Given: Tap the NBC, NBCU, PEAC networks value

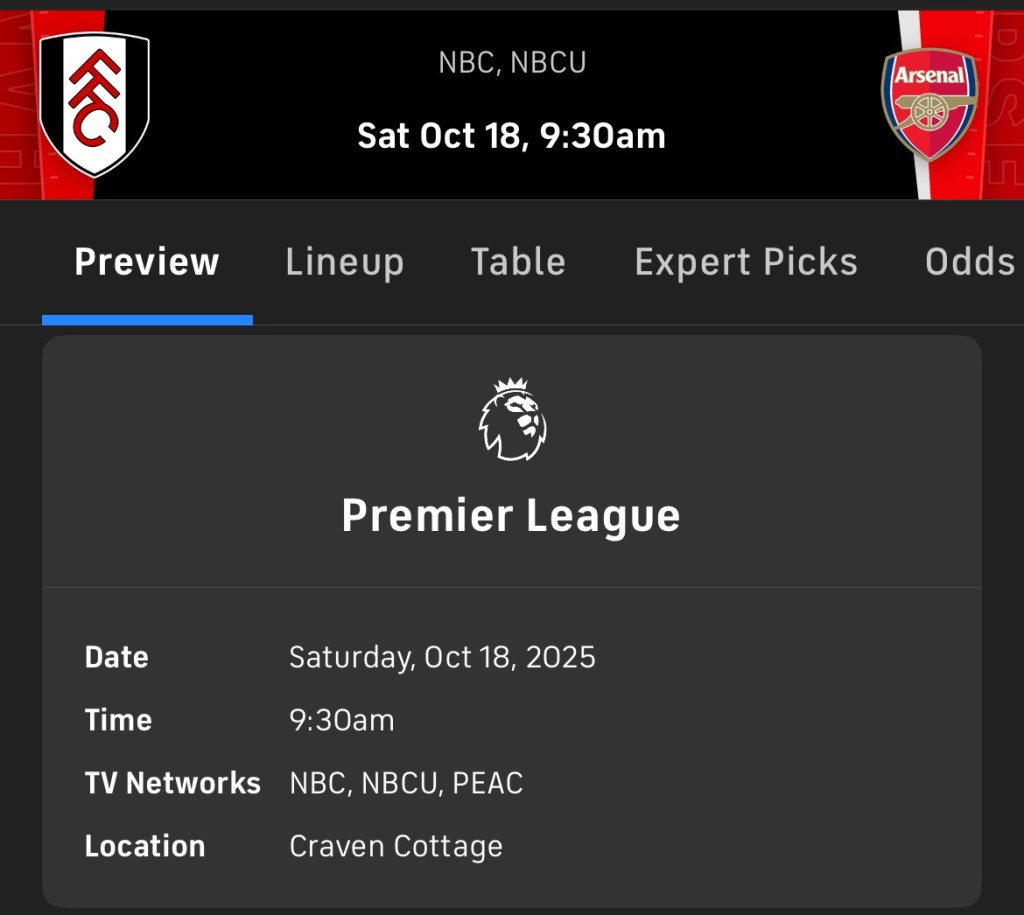Looking at the screenshot, I should [x=406, y=783].
